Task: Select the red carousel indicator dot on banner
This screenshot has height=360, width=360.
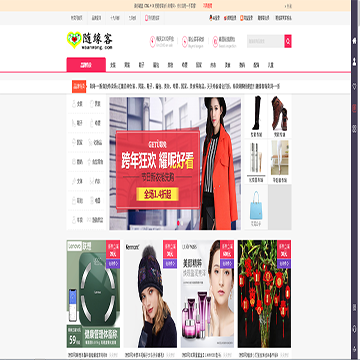Action: coord(179,222)
